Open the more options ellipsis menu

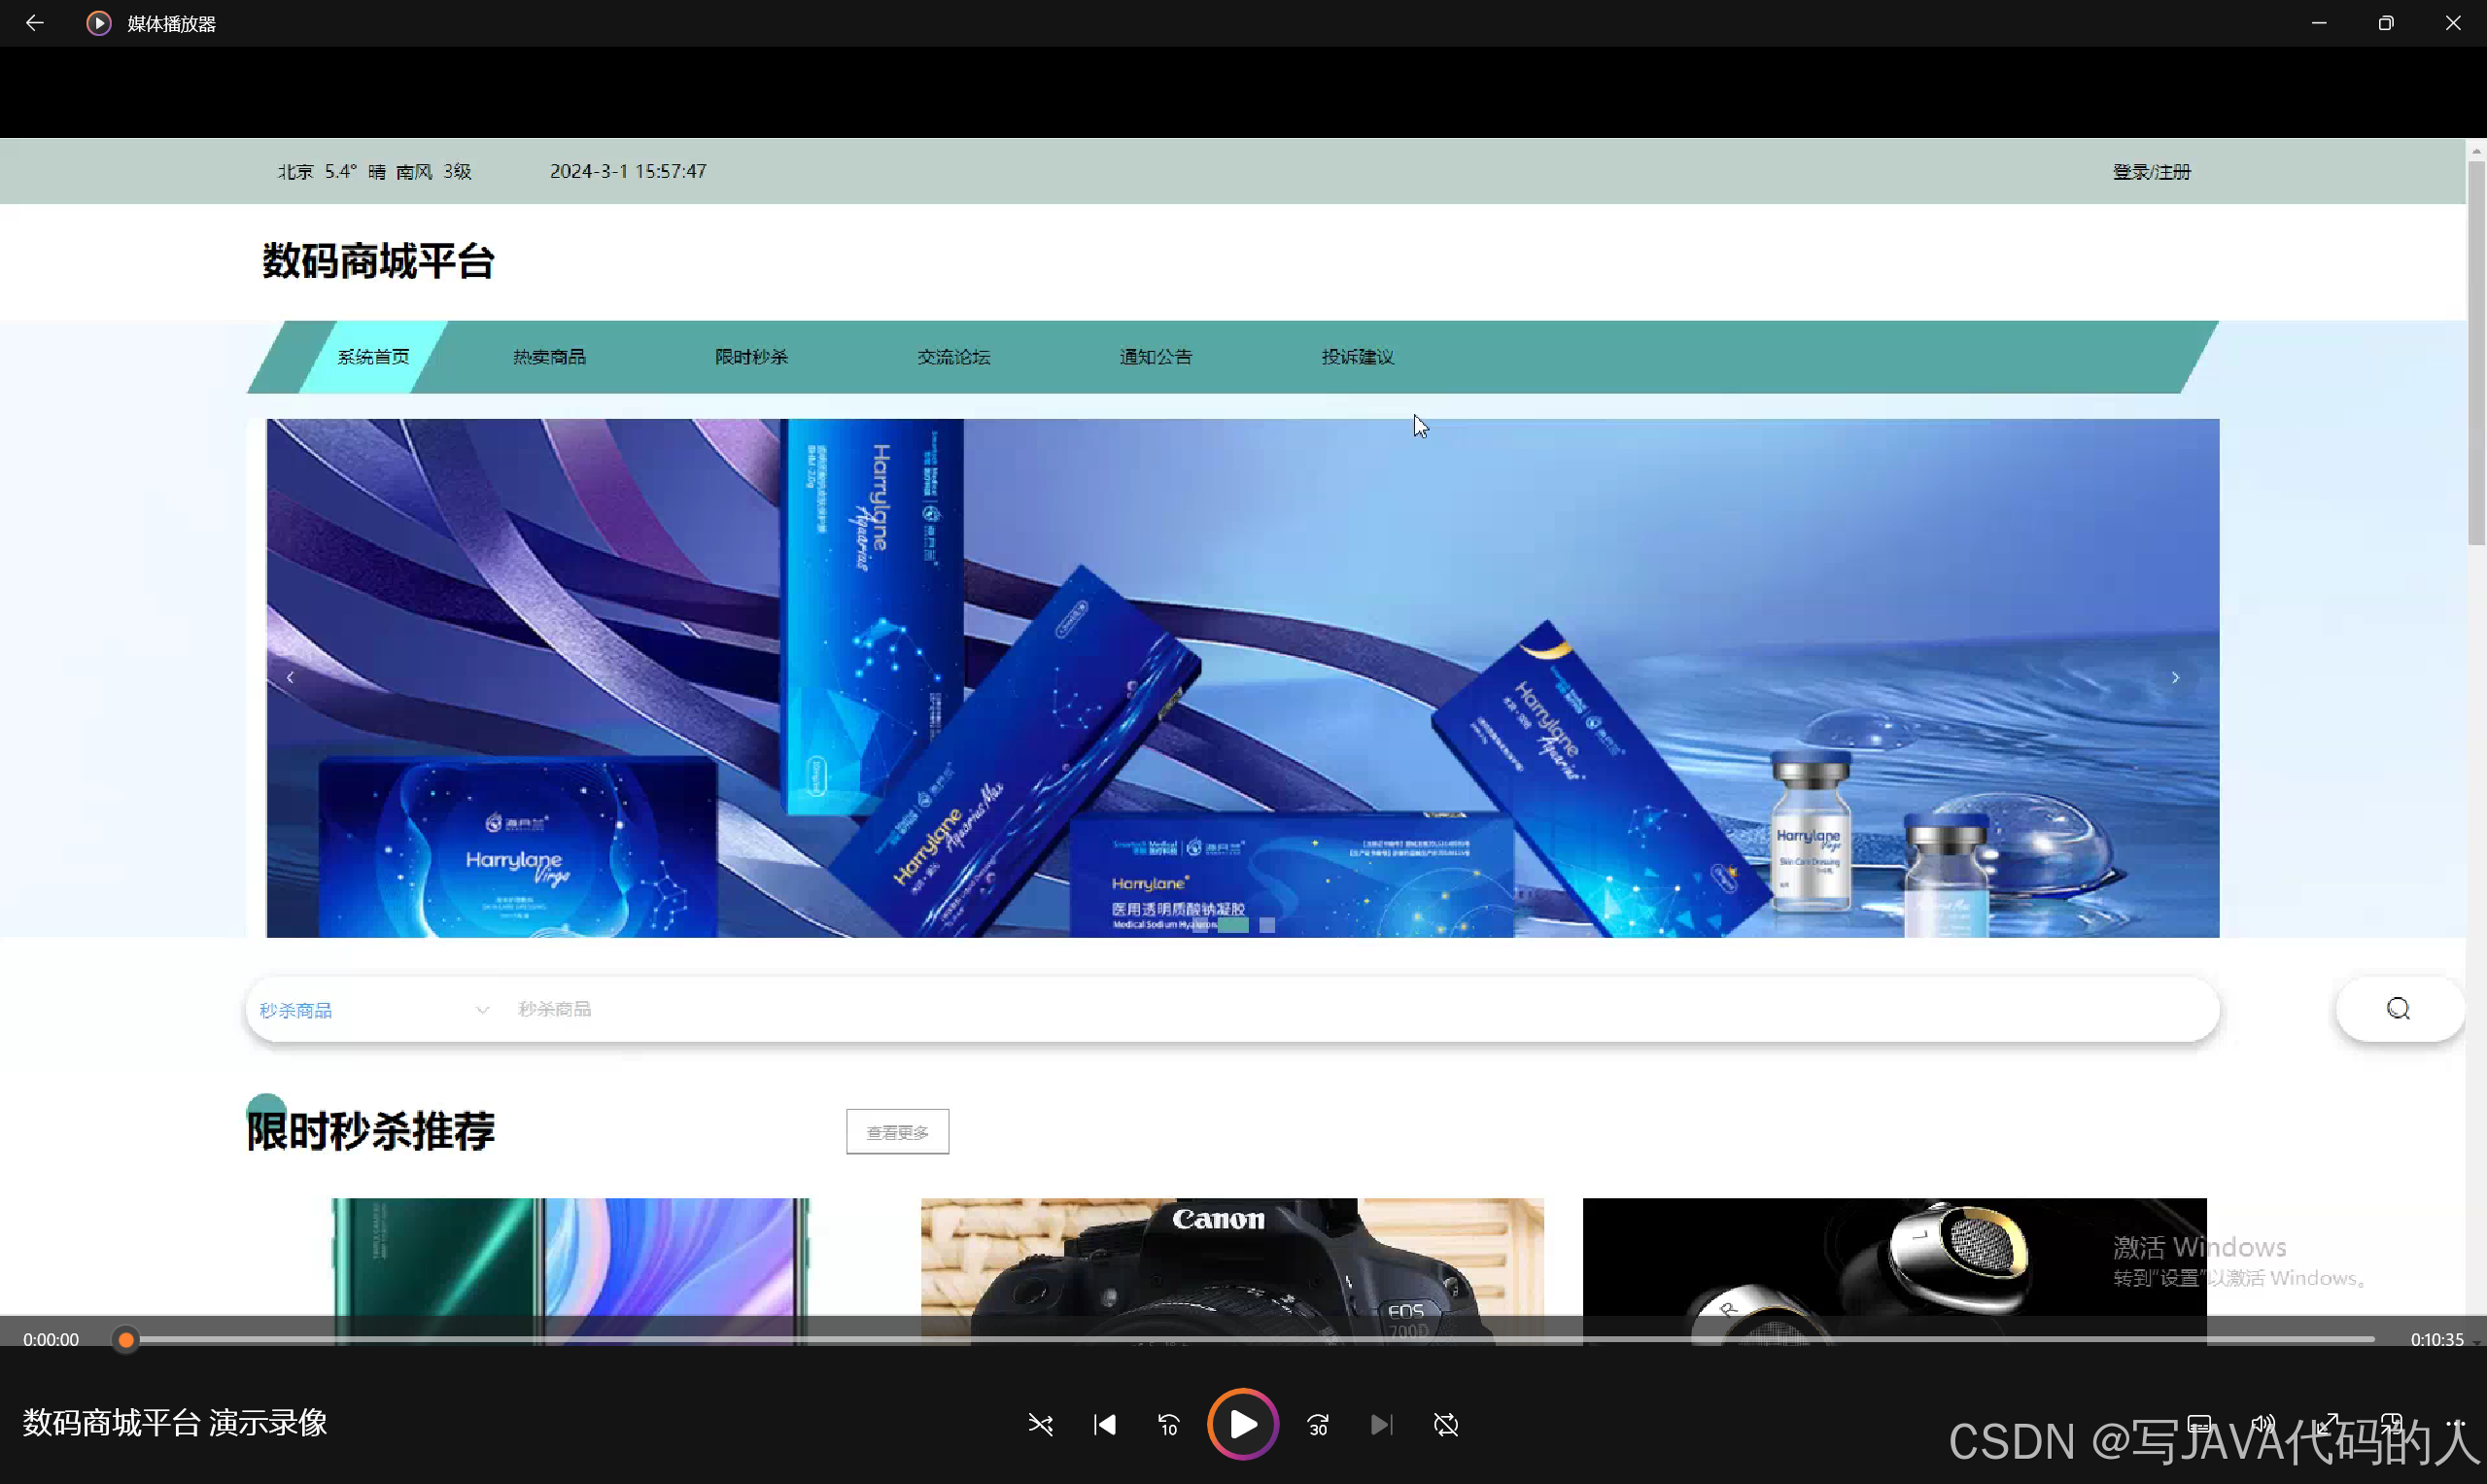point(2455,1423)
